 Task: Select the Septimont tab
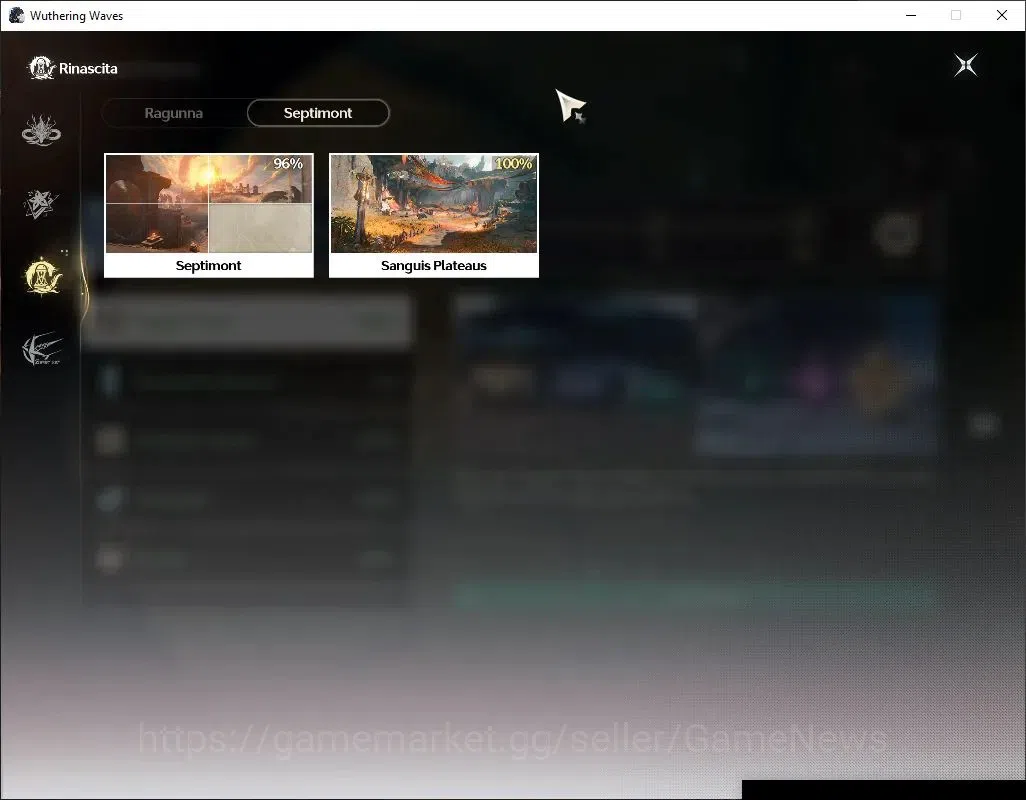(x=318, y=113)
